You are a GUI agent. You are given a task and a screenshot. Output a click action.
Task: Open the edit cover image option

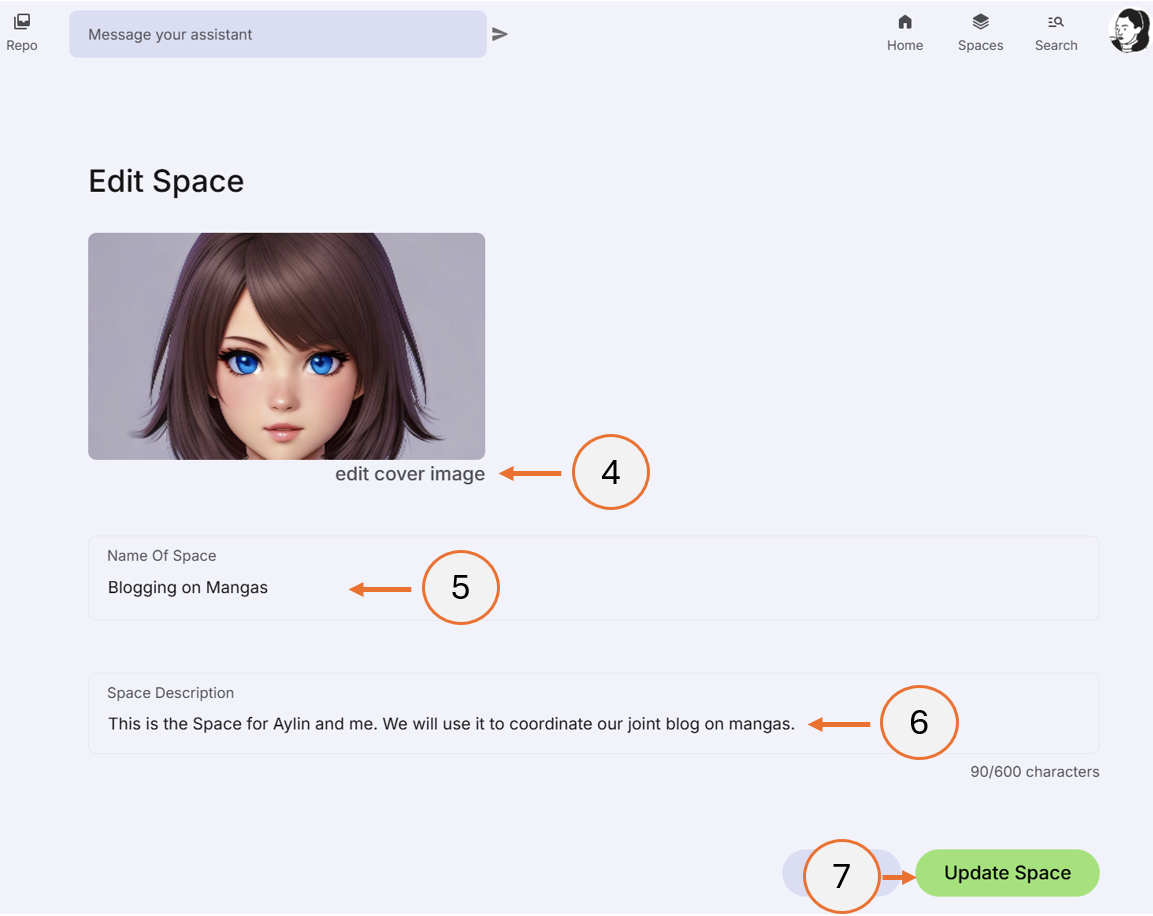(410, 473)
